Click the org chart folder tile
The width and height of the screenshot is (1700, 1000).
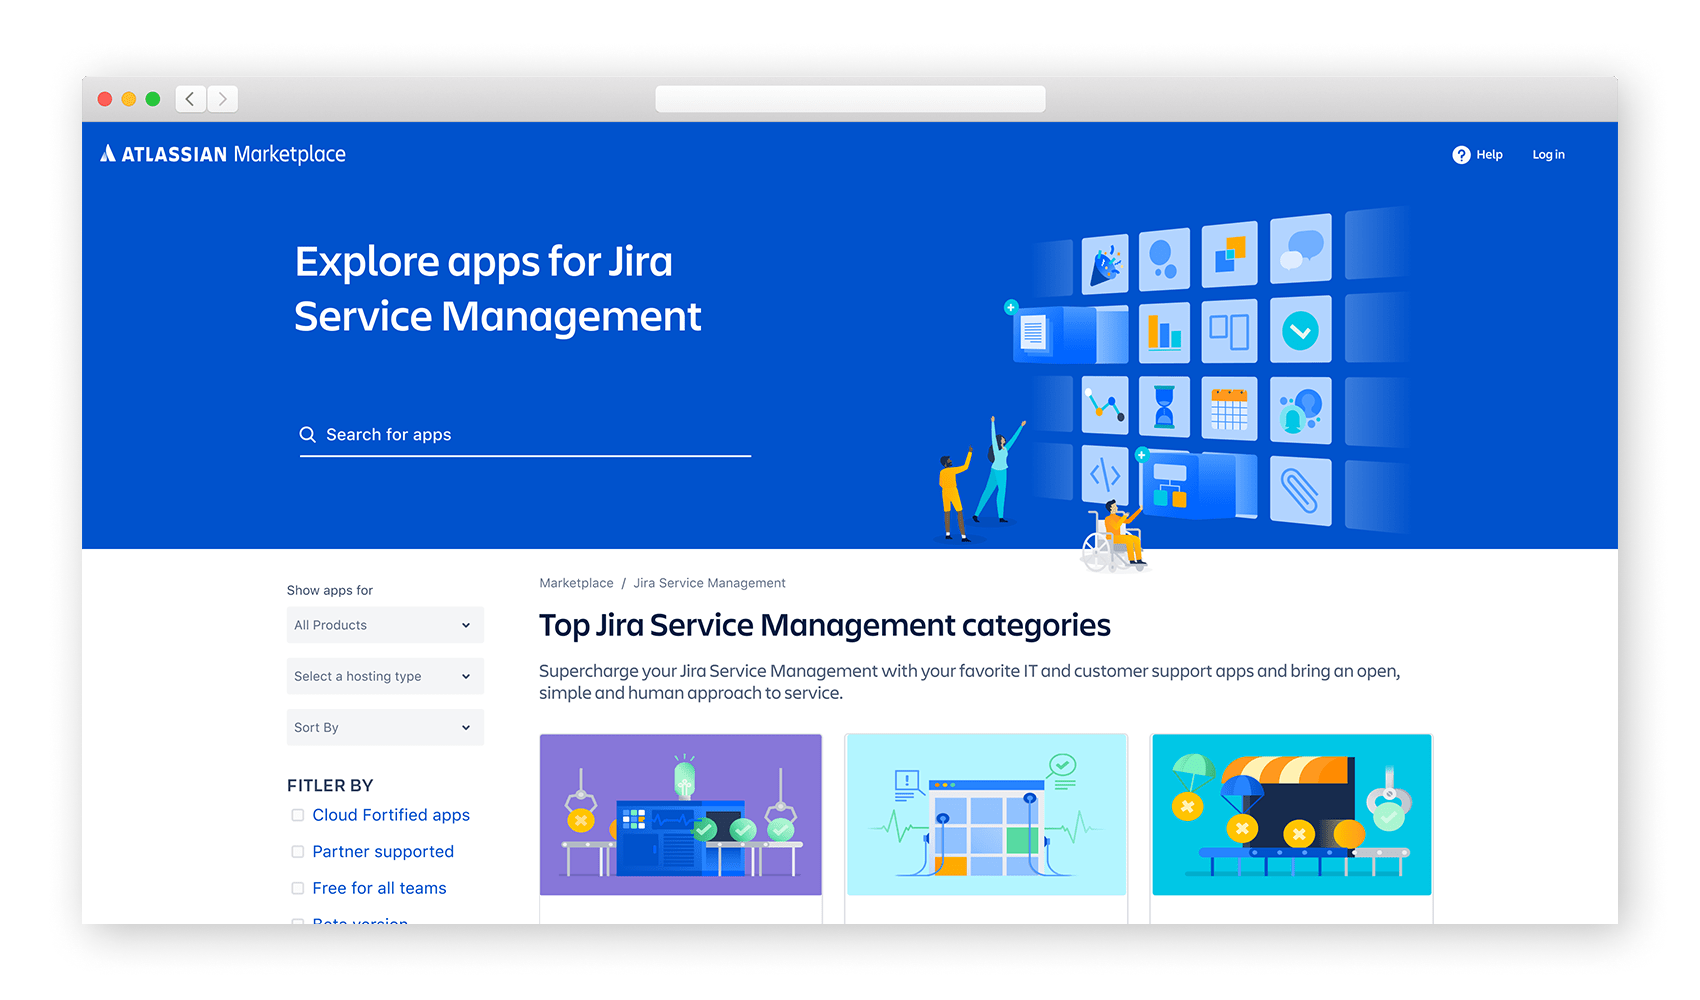tap(1170, 484)
